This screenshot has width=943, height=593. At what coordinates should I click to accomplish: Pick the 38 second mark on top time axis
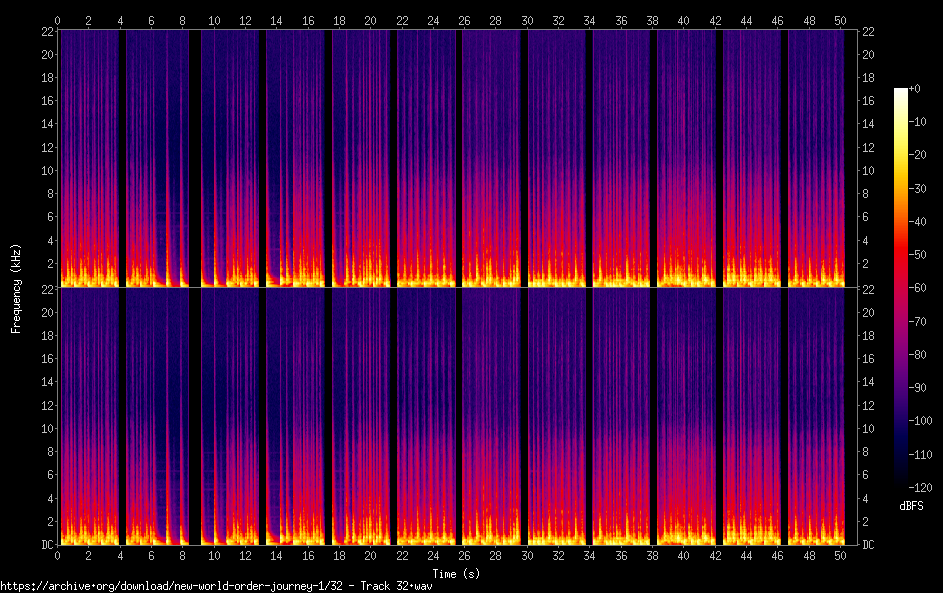coord(651,20)
